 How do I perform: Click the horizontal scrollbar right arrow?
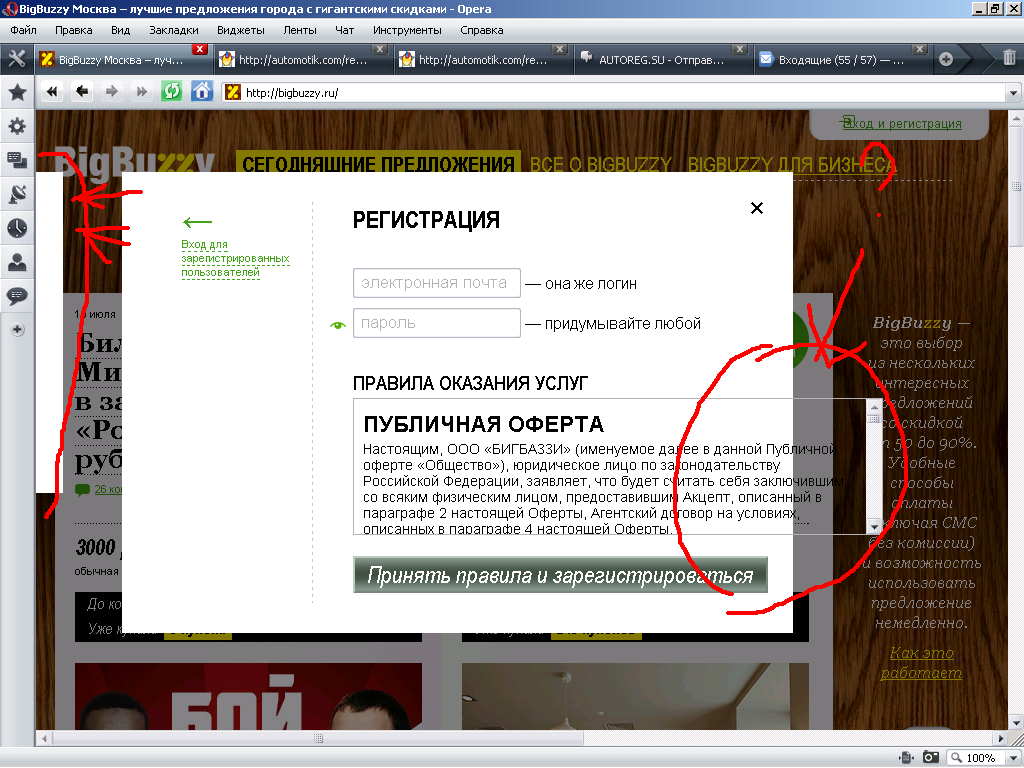[1001, 738]
